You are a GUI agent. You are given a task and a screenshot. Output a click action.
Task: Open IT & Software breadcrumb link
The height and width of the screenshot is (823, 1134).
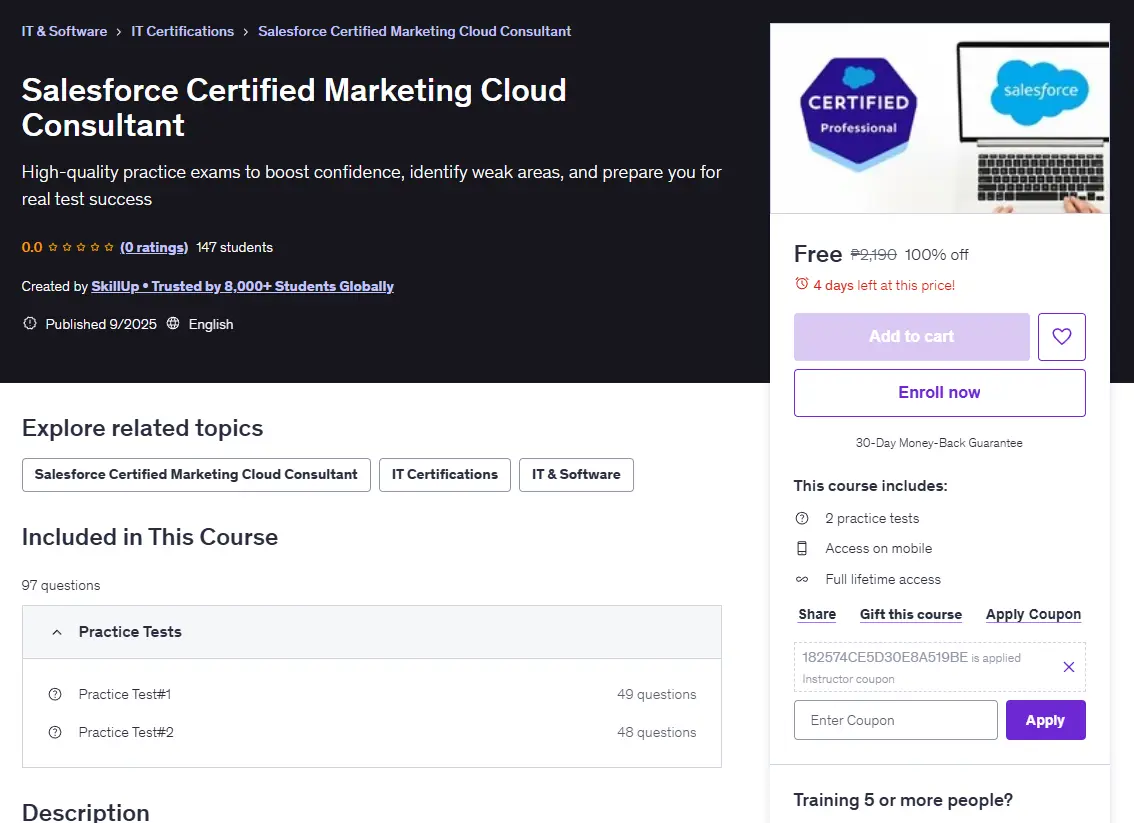[x=64, y=31]
